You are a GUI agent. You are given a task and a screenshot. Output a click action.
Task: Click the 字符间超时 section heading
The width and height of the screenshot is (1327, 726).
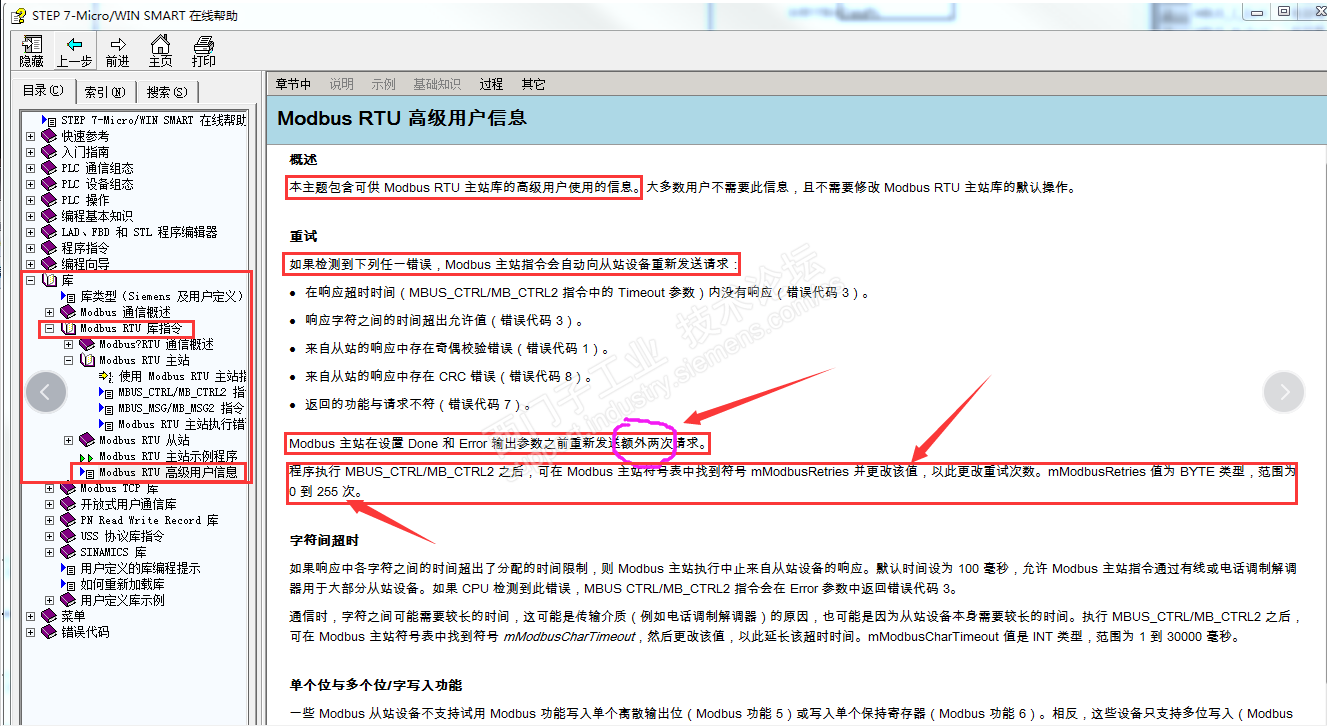pyautogui.click(x=324, y=541)
